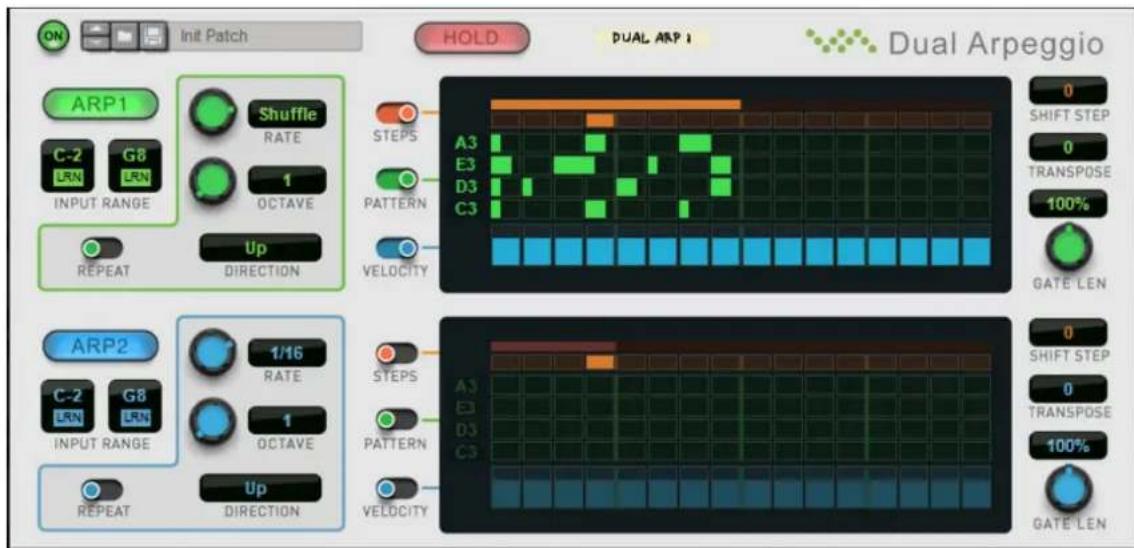Click the last velocity bar in ARP1
Screen dimensions: 1134x548
tap(977, 252)
